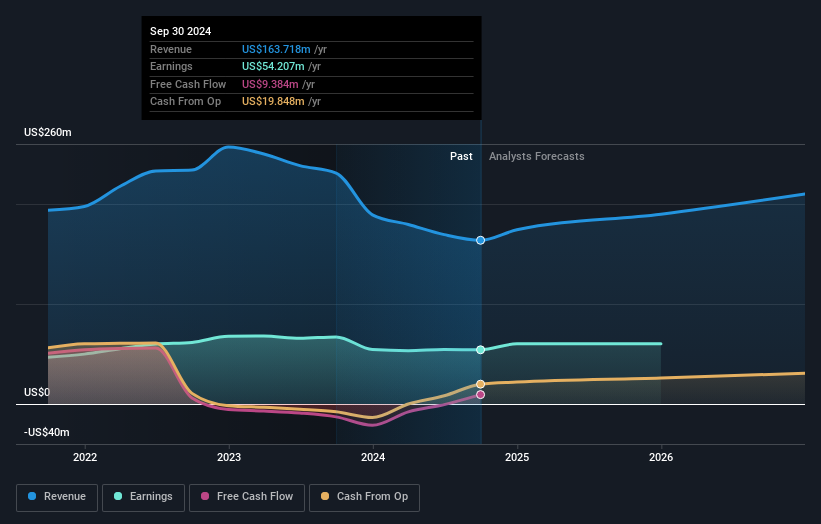Click the Cash From Op orange data point marker
The image size is (821, 524).
480,384
